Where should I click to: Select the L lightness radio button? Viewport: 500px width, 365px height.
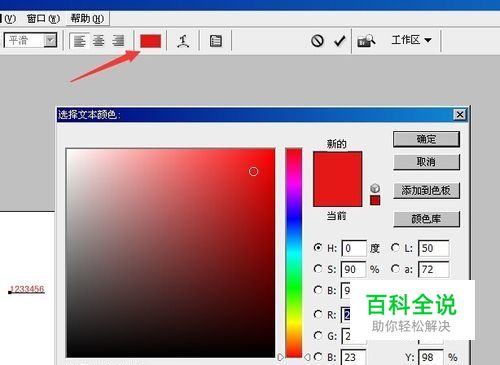pyautogui.click(x=395, y=248)
